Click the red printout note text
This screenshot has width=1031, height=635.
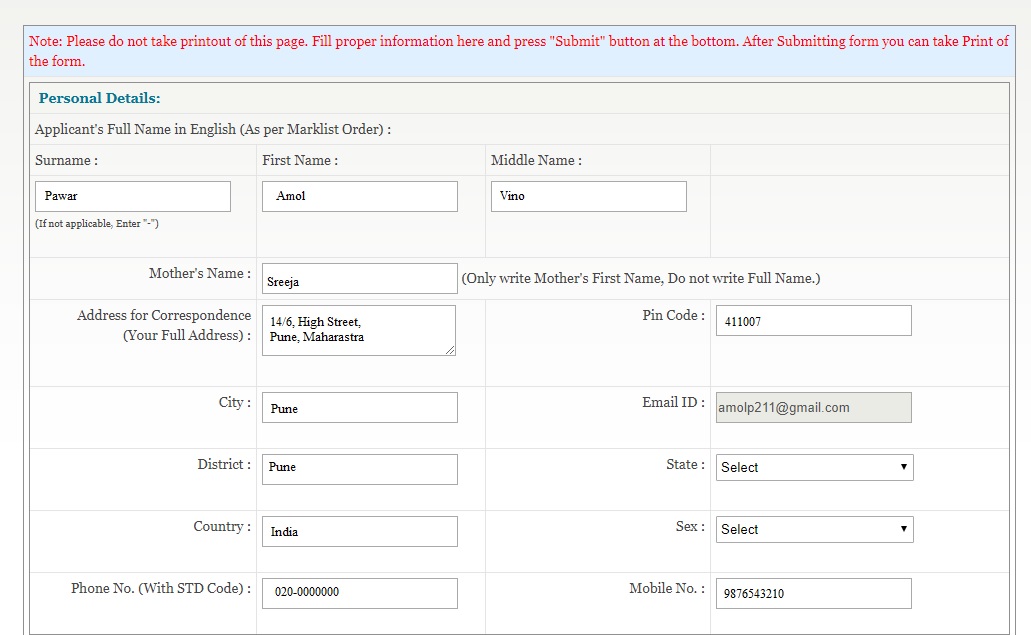[518, 51]
